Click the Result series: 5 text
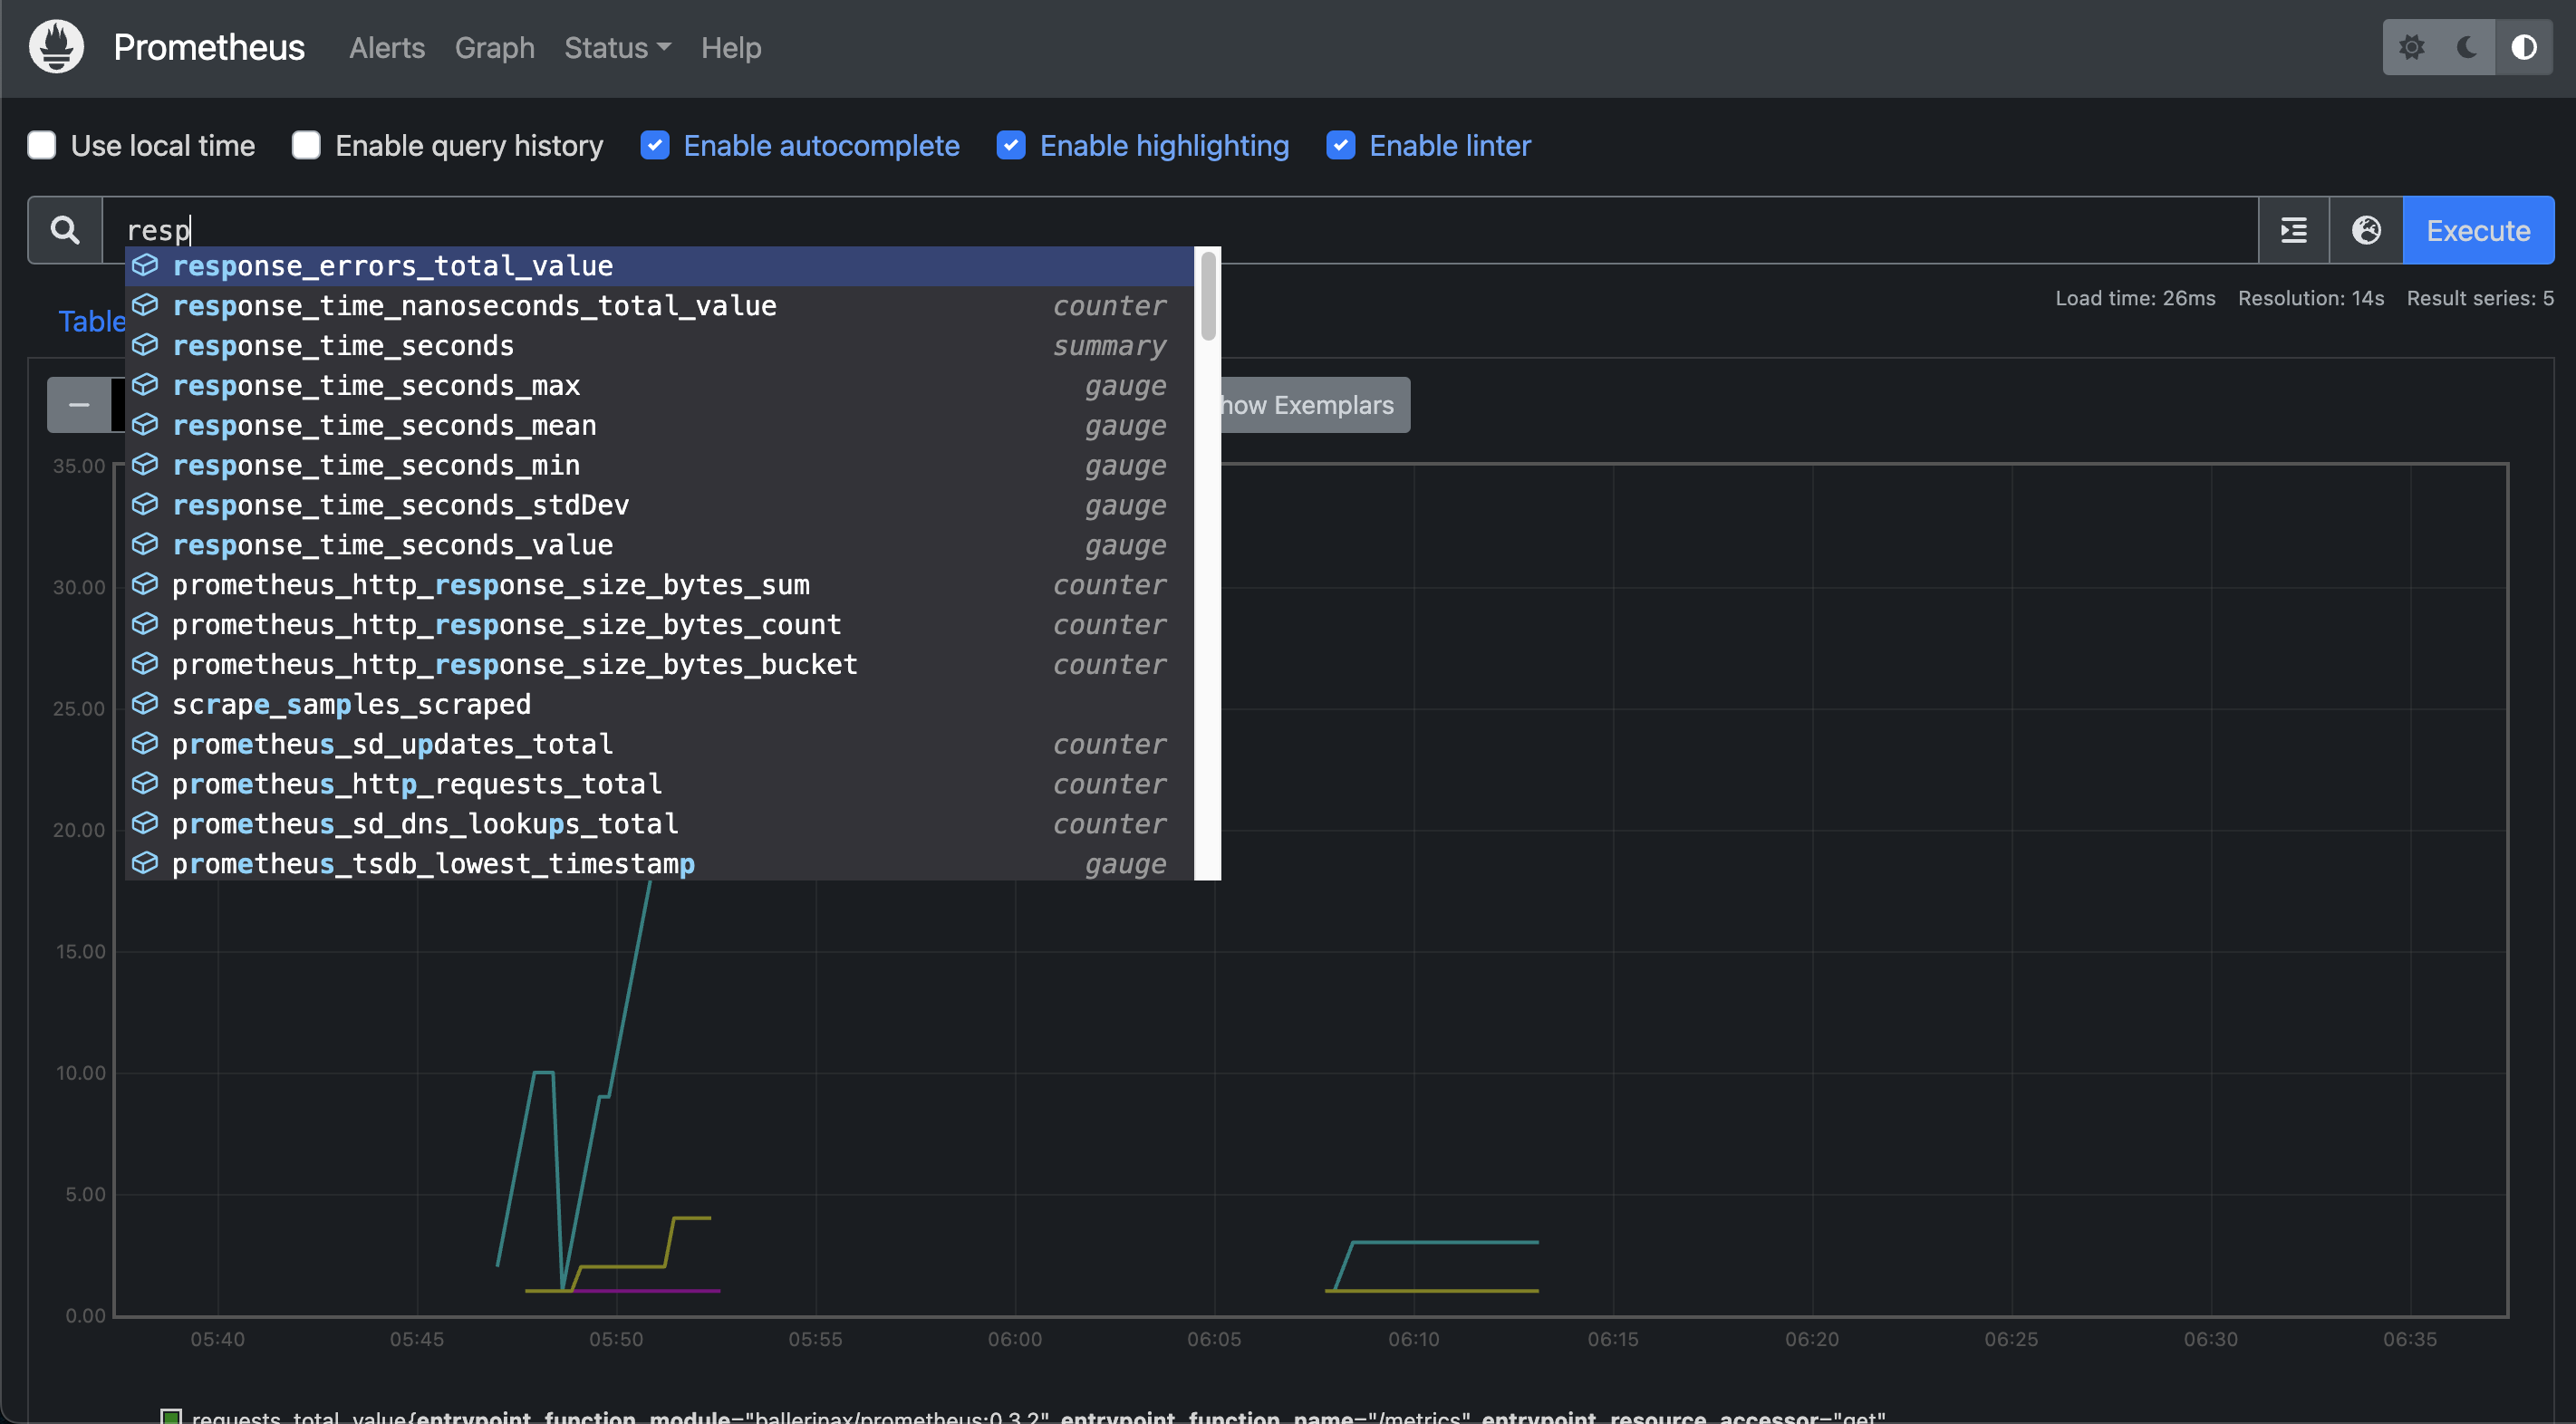The height and width of the screenshot is (1424, 2576). click(2480, 298)
